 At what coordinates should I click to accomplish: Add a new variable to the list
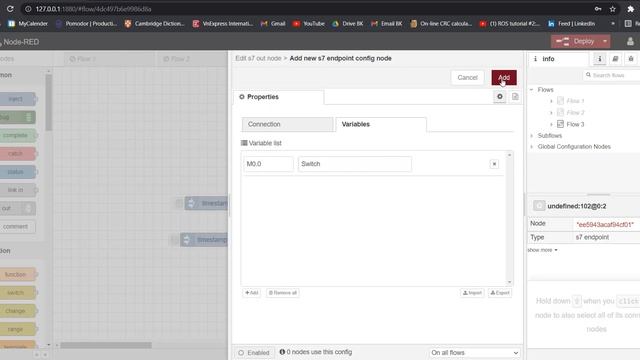[x=251, y=293]
